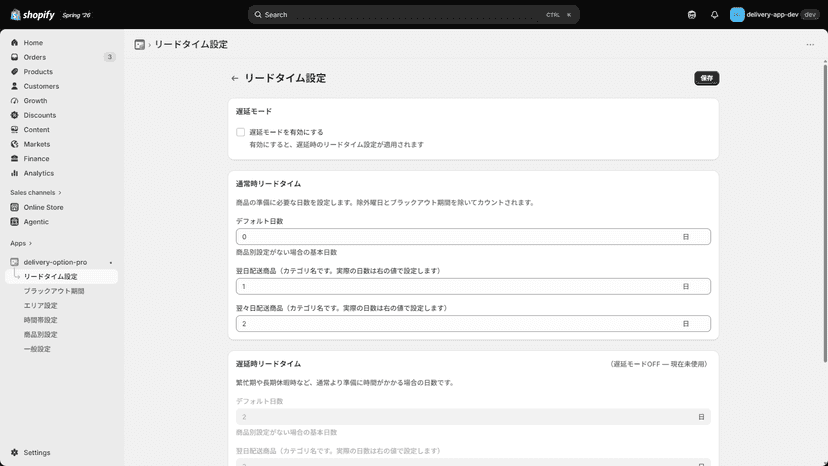This screenshot has width=828, height=466.
Task: Open エリア設定 in the sidebar
Action: [x=41, y=305]
